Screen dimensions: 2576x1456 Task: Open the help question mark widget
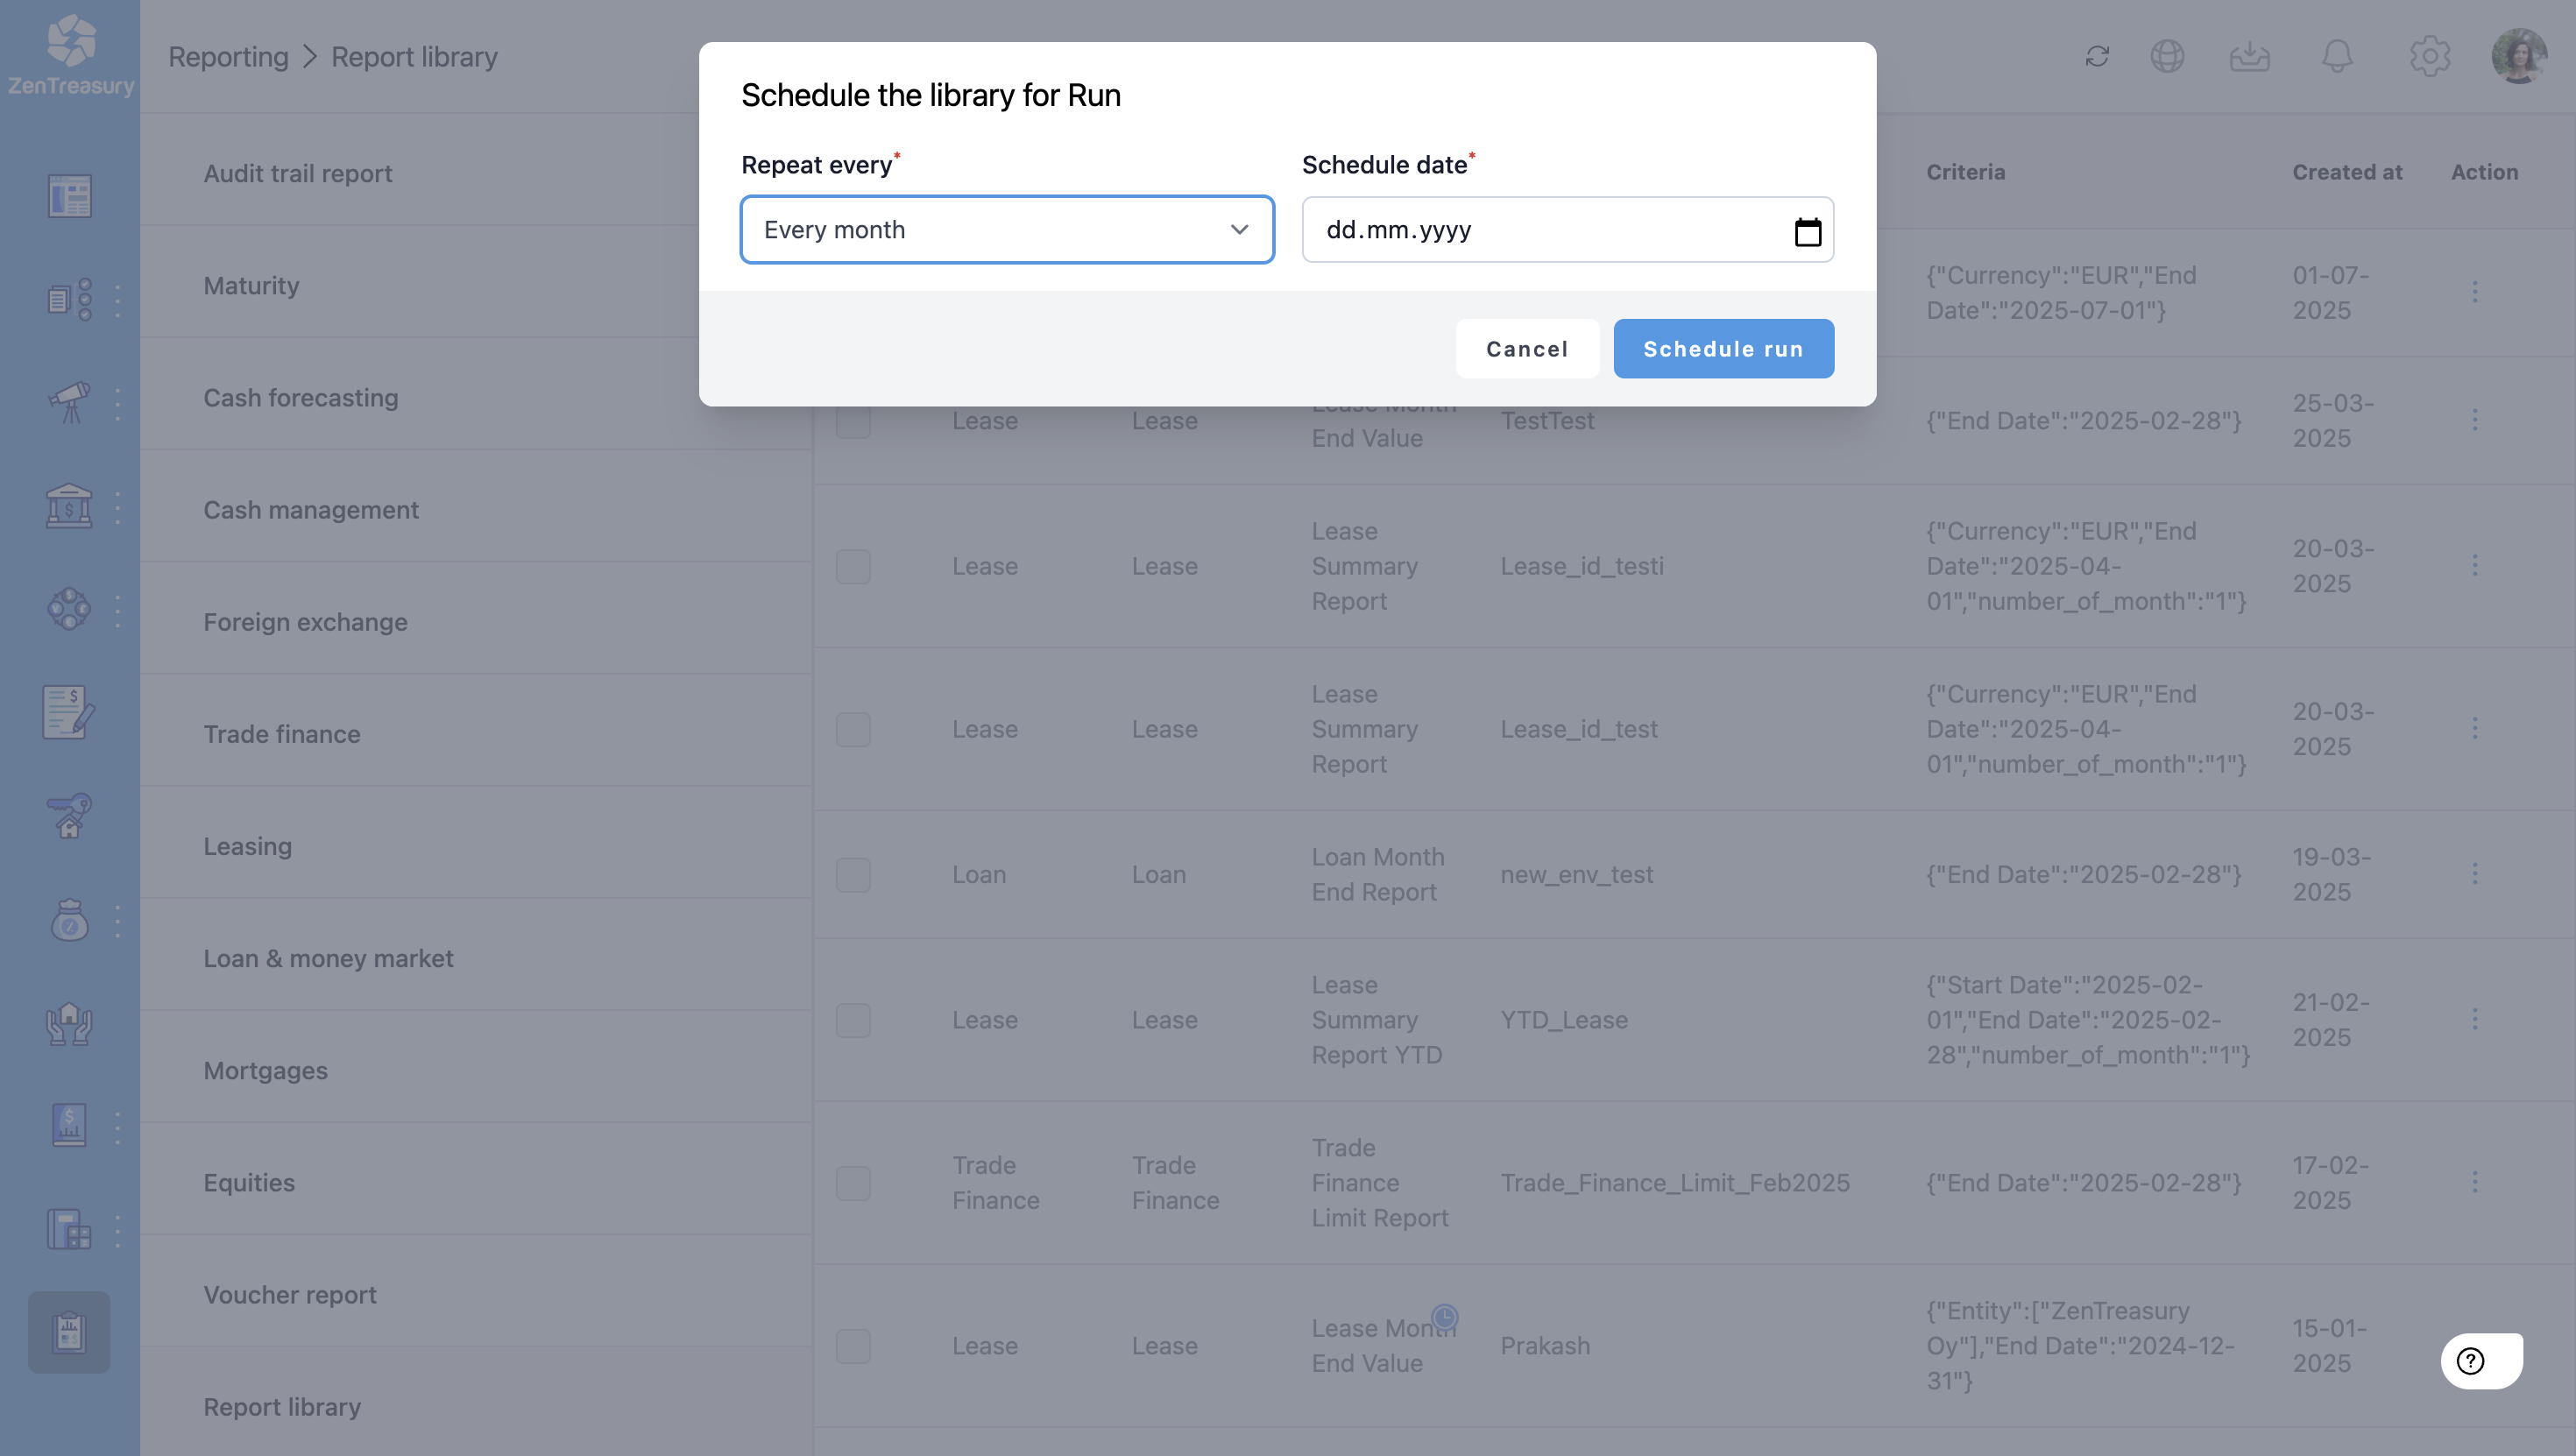pos(2471,1360)
